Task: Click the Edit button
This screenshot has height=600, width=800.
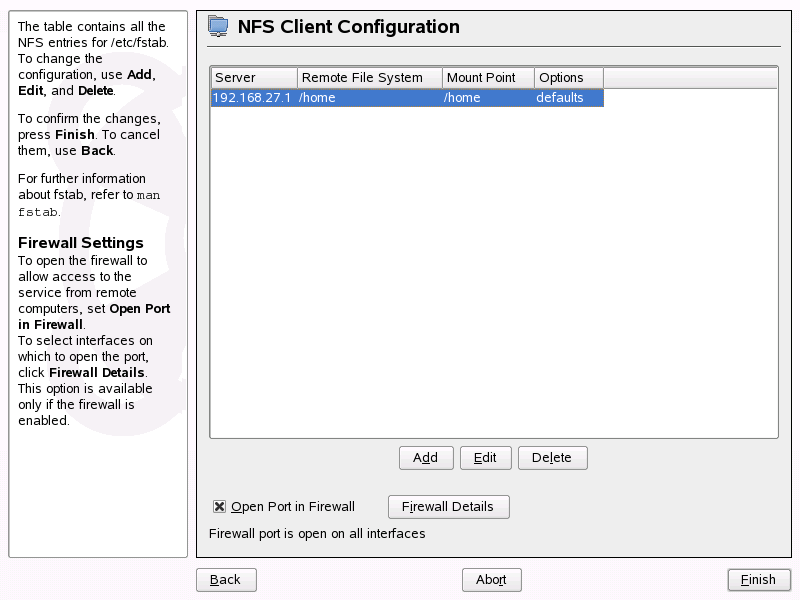Action: tap(485, 458)
